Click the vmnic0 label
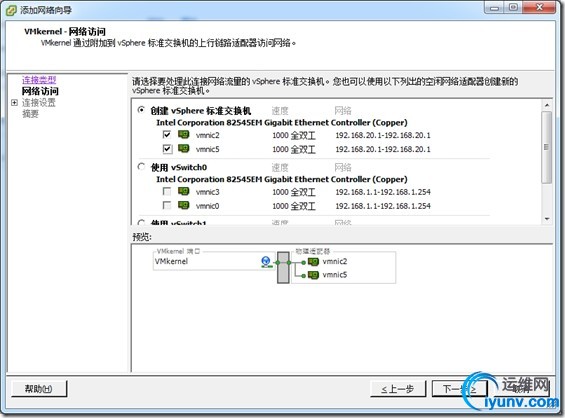This screenshot has height=418, width=565. [x=208, y=206]
